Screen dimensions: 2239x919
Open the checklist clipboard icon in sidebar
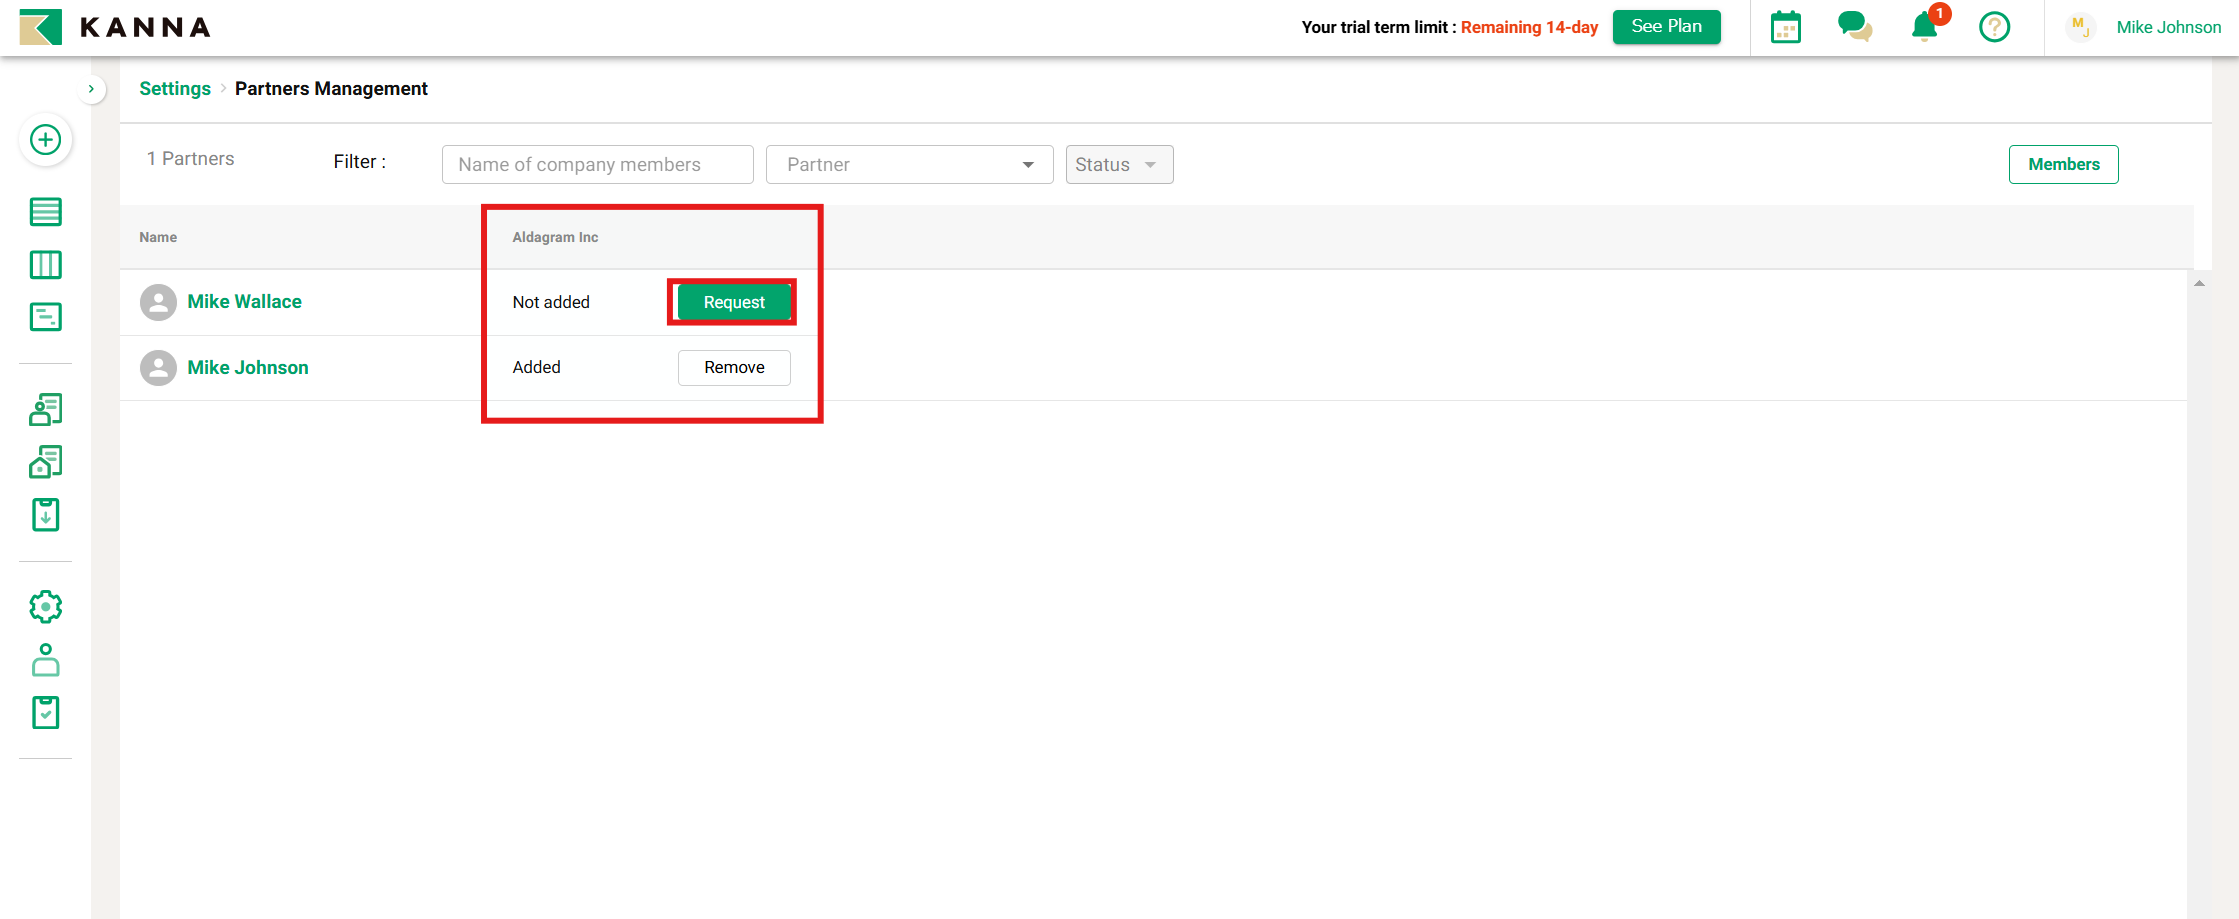coord(45,713)
